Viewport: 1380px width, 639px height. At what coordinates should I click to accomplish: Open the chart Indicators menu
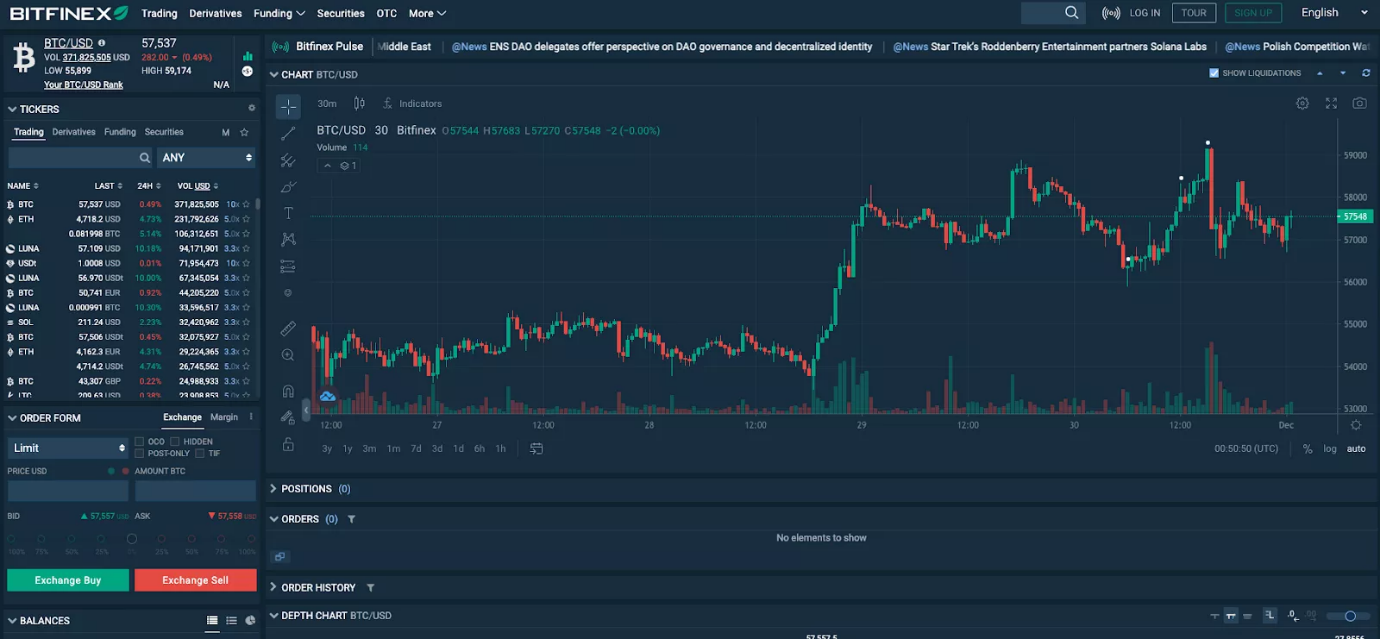click(x=412, y=103)
